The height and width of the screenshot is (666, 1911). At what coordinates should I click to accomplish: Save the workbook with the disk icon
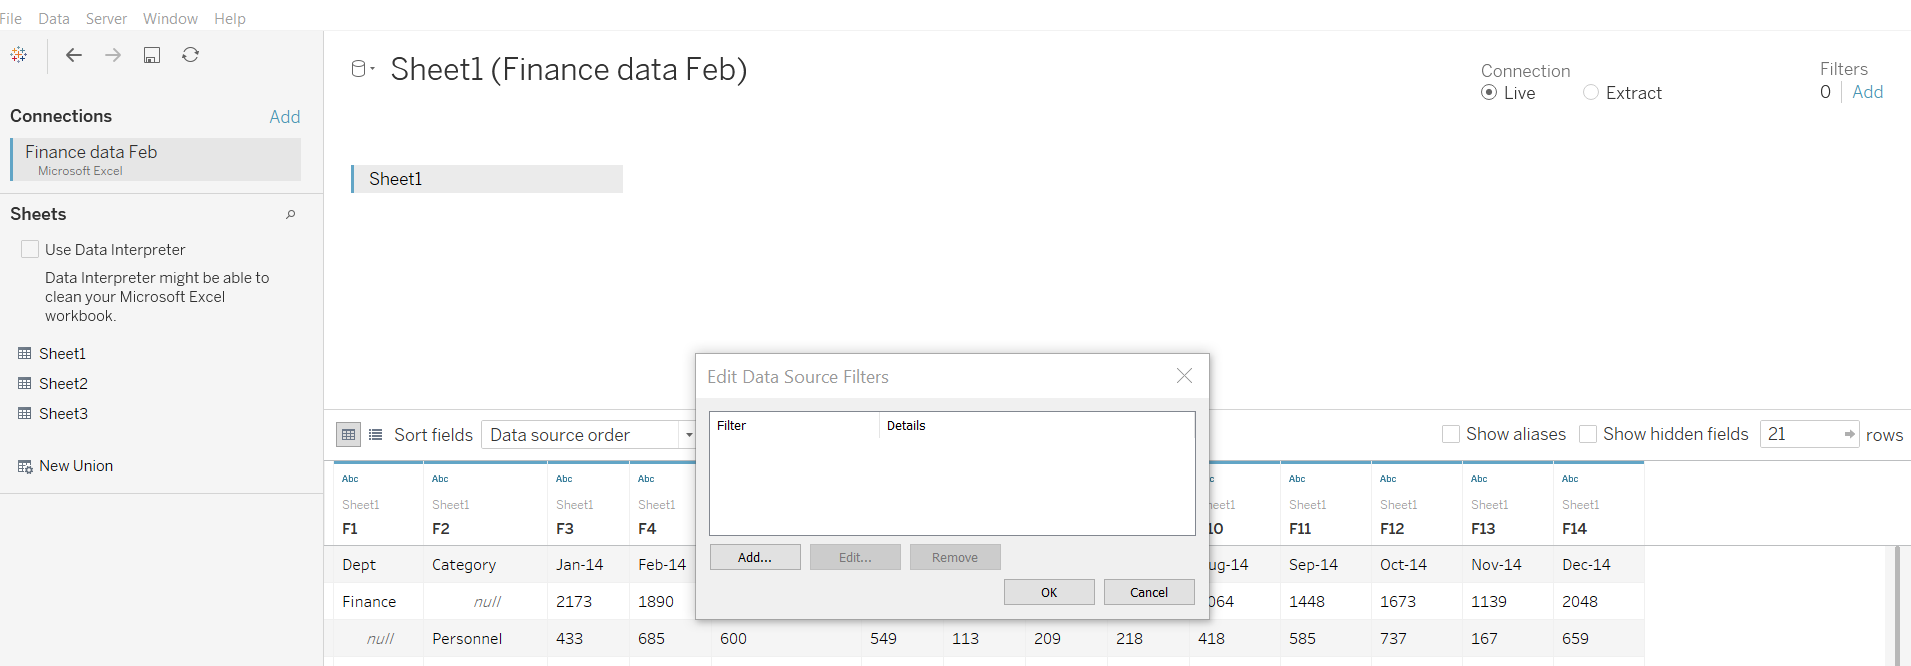152,55
